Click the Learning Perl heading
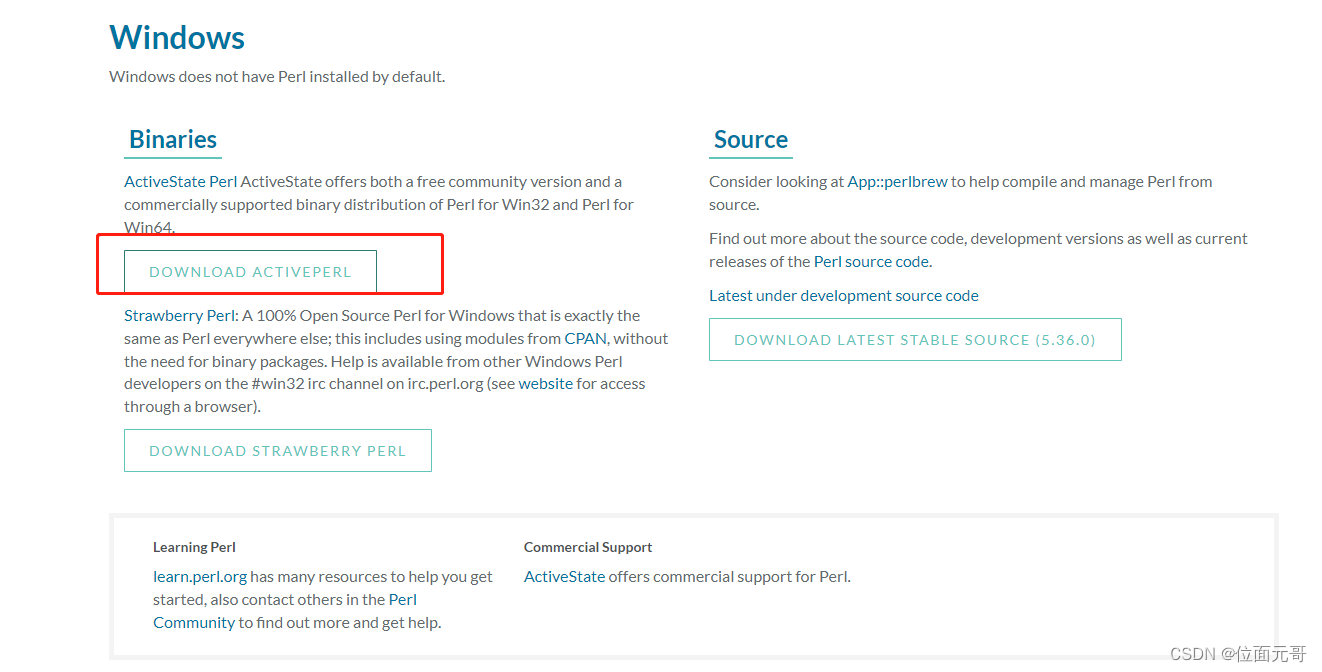The height and width of the screenshot is (672, 1322). click(x=194, y=547)
